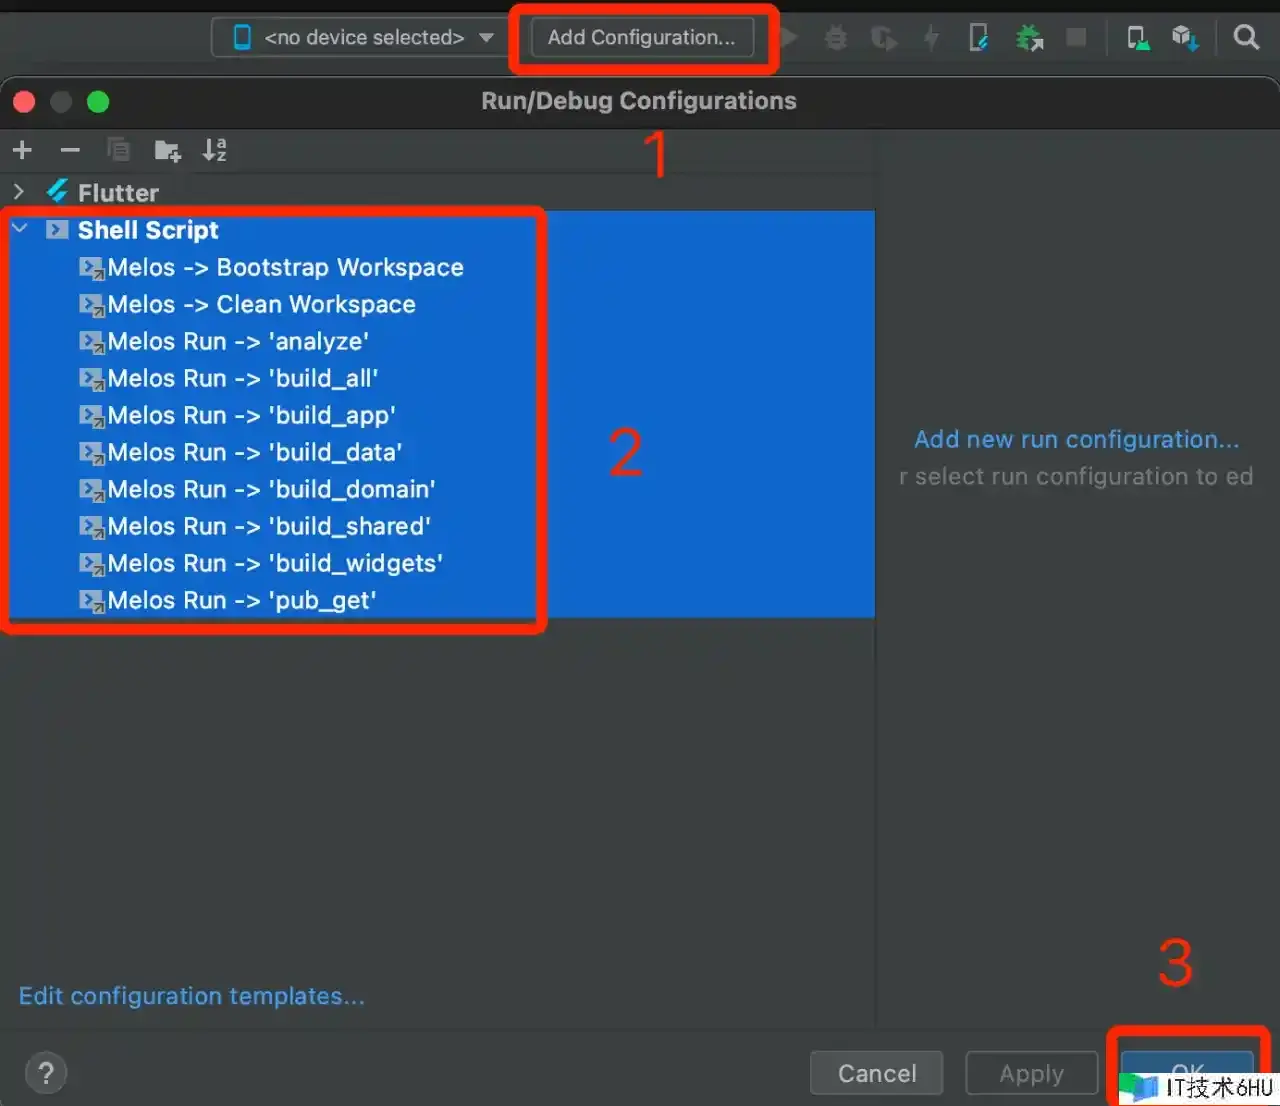Click the Sort Configurations alphabetically icon
Image resolution: width=1280 pixels, height=1106 pixels.
[214, 150]
